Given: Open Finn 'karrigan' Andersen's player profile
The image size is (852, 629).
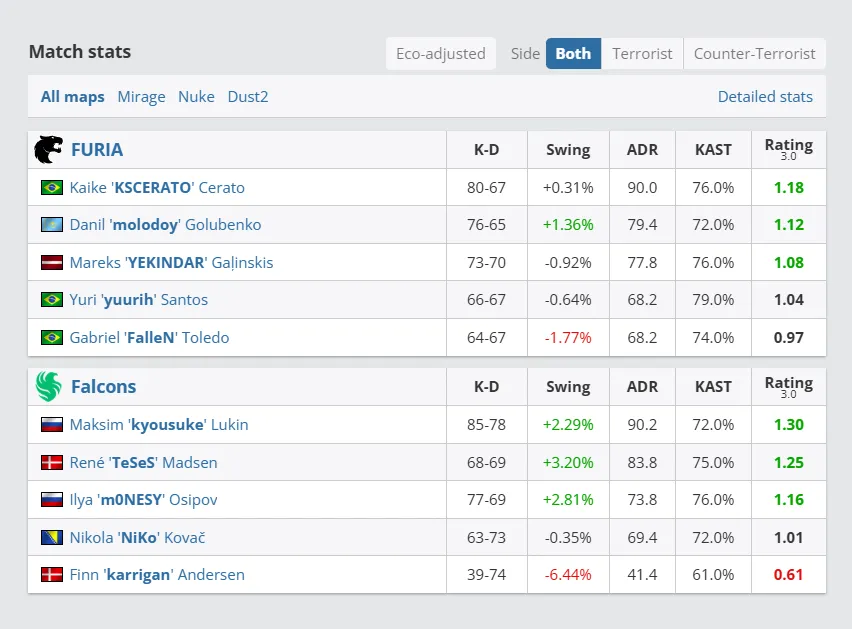Looking at the screenshot, I should (157, 574).
